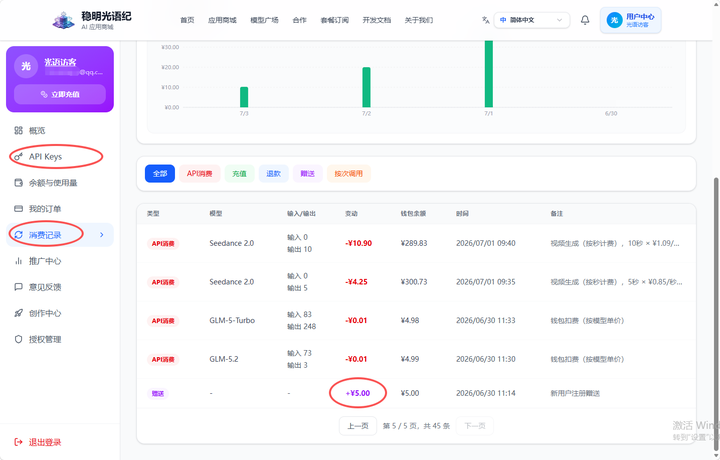The width and height of the screenshot is (720, 460).
Task: Click the +¥5.00 gift amount
Action: (358, 393)
